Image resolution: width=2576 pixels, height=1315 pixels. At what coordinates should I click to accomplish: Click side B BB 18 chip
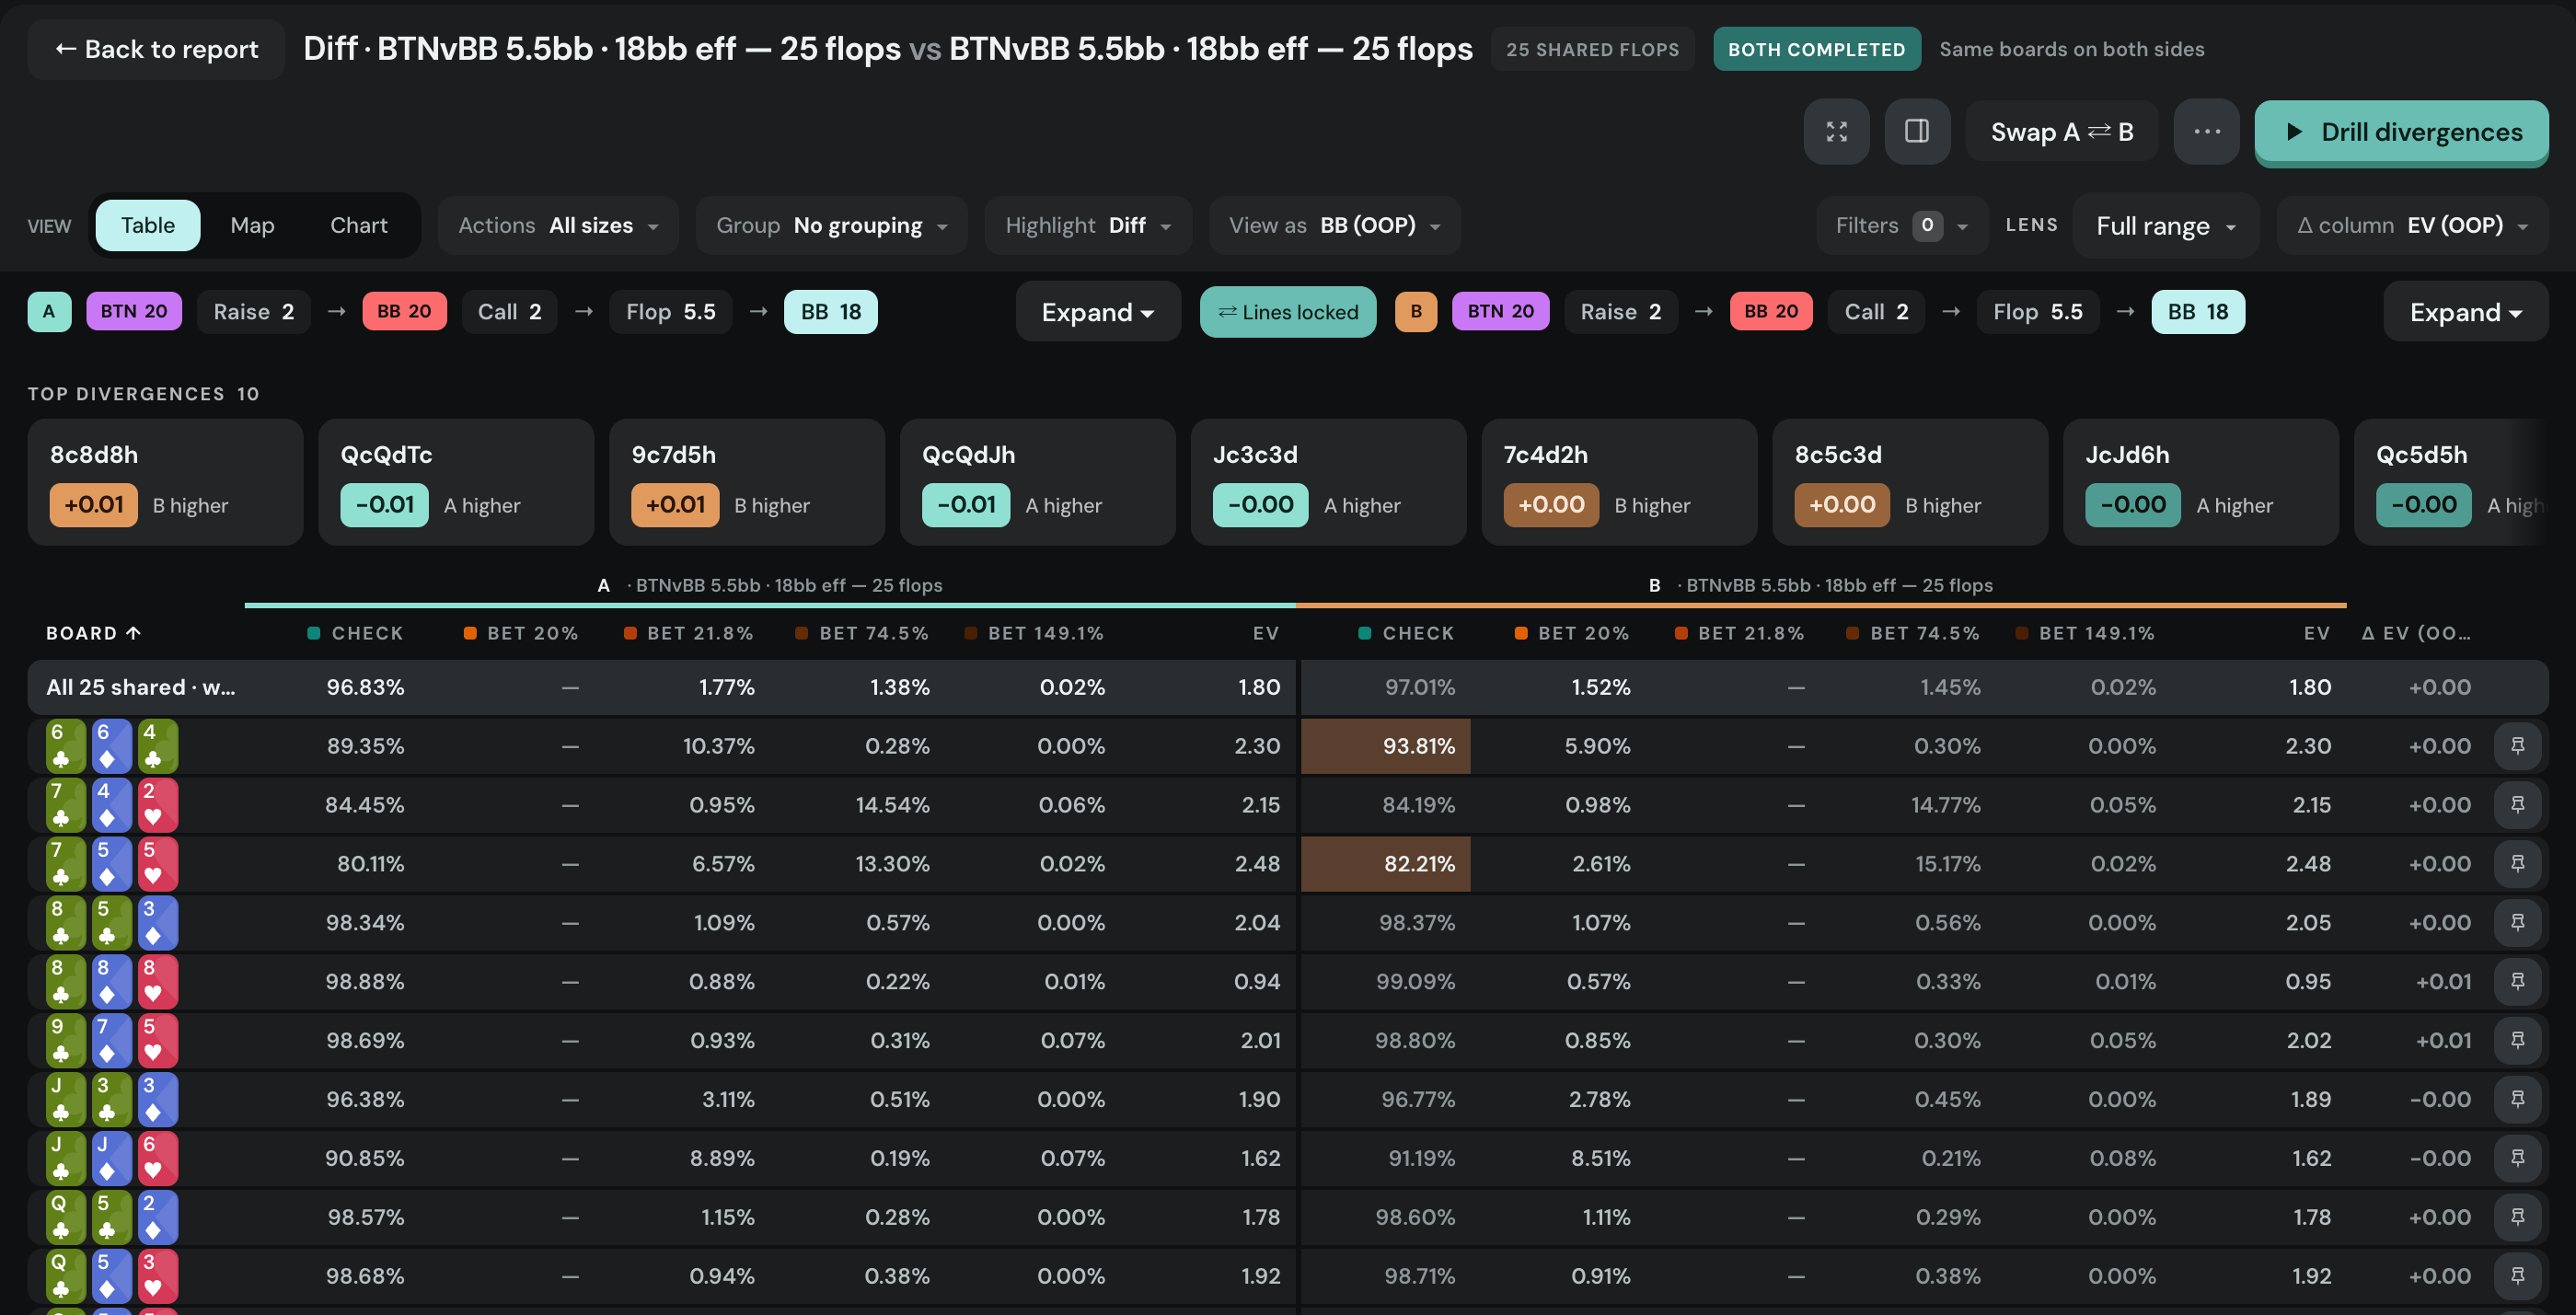[2197, 312]
